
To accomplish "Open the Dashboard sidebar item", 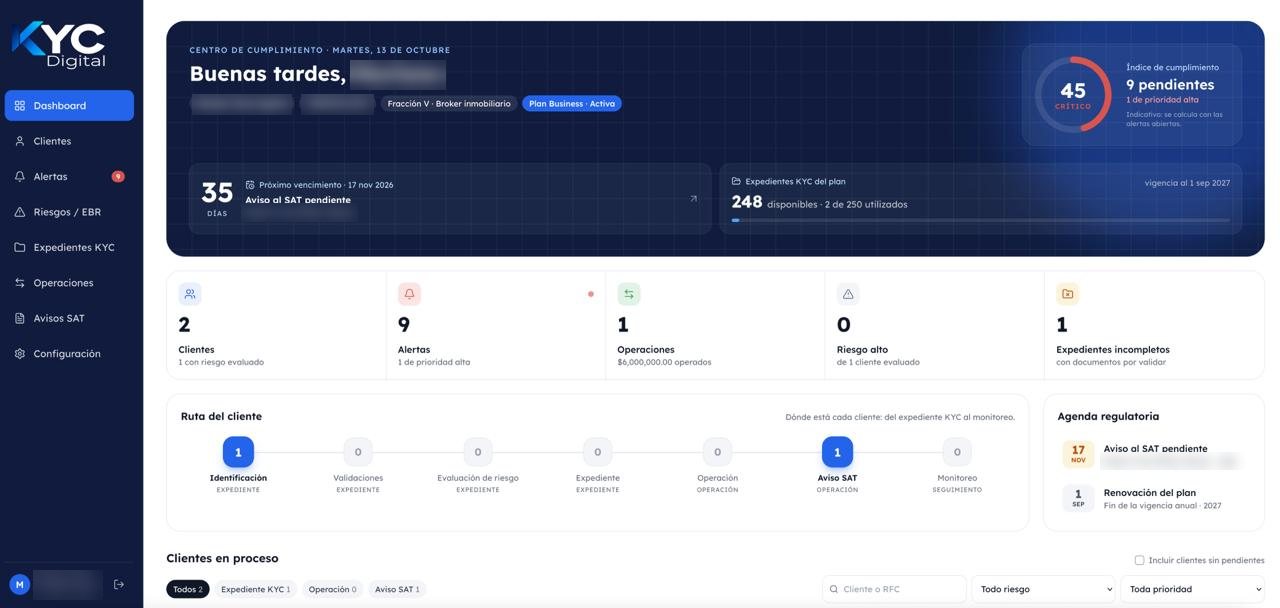I will [x=69, y=105].
